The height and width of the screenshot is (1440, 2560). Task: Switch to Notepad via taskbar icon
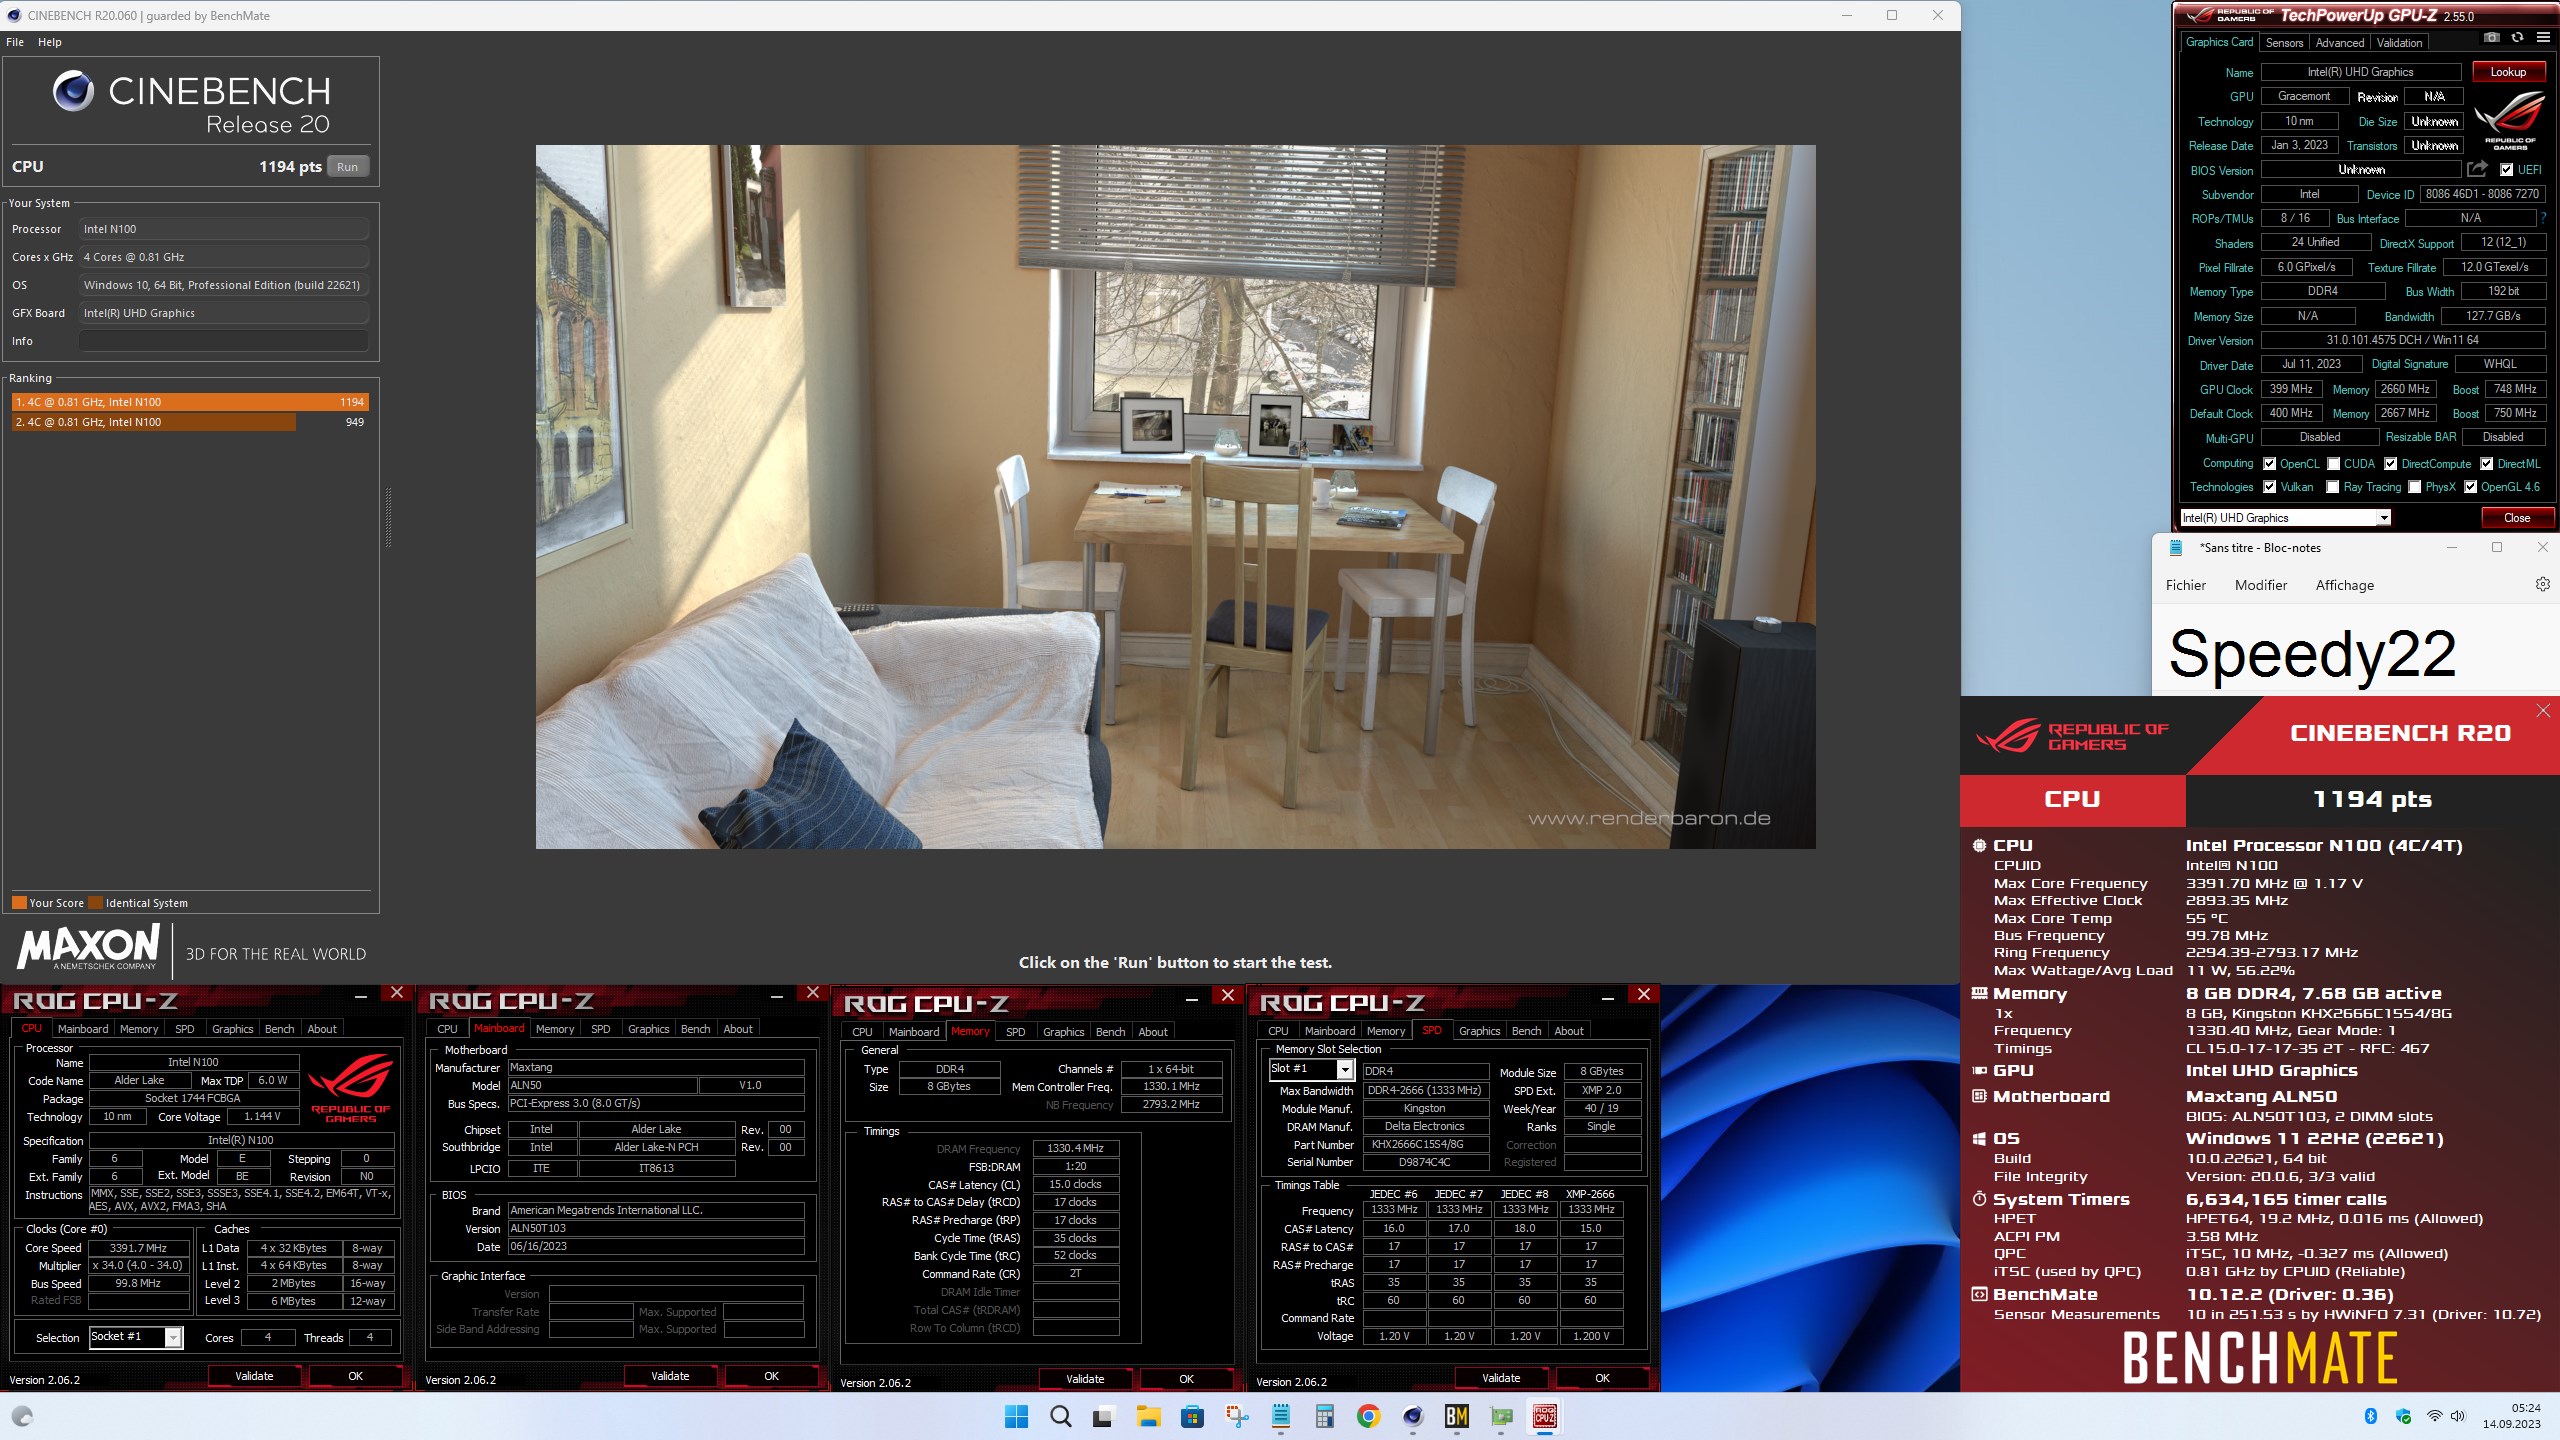click(x=1281, y=1416)
